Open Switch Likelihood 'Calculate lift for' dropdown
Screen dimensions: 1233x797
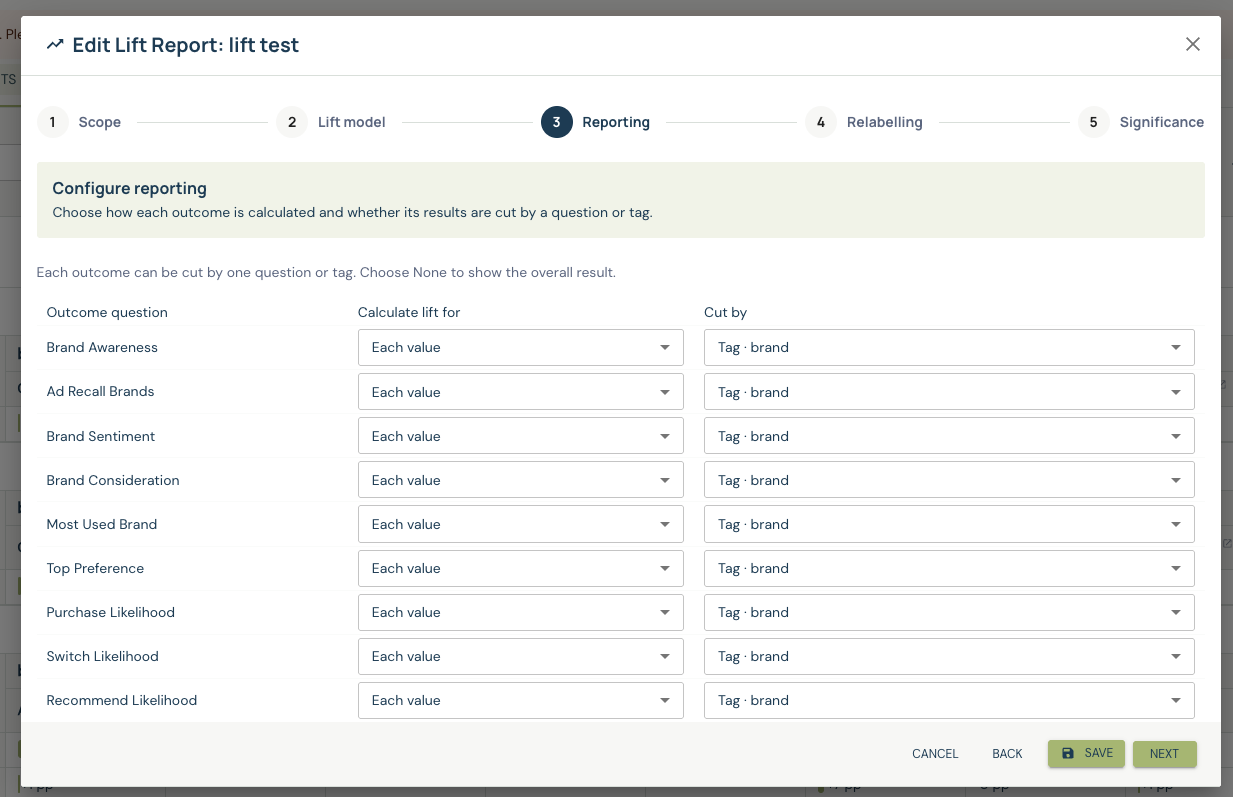(521, 656)
